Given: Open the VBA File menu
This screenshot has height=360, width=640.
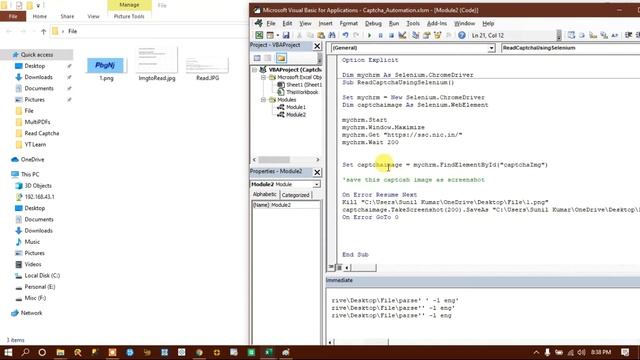Looking at the screenshot, I should [271, 24].
